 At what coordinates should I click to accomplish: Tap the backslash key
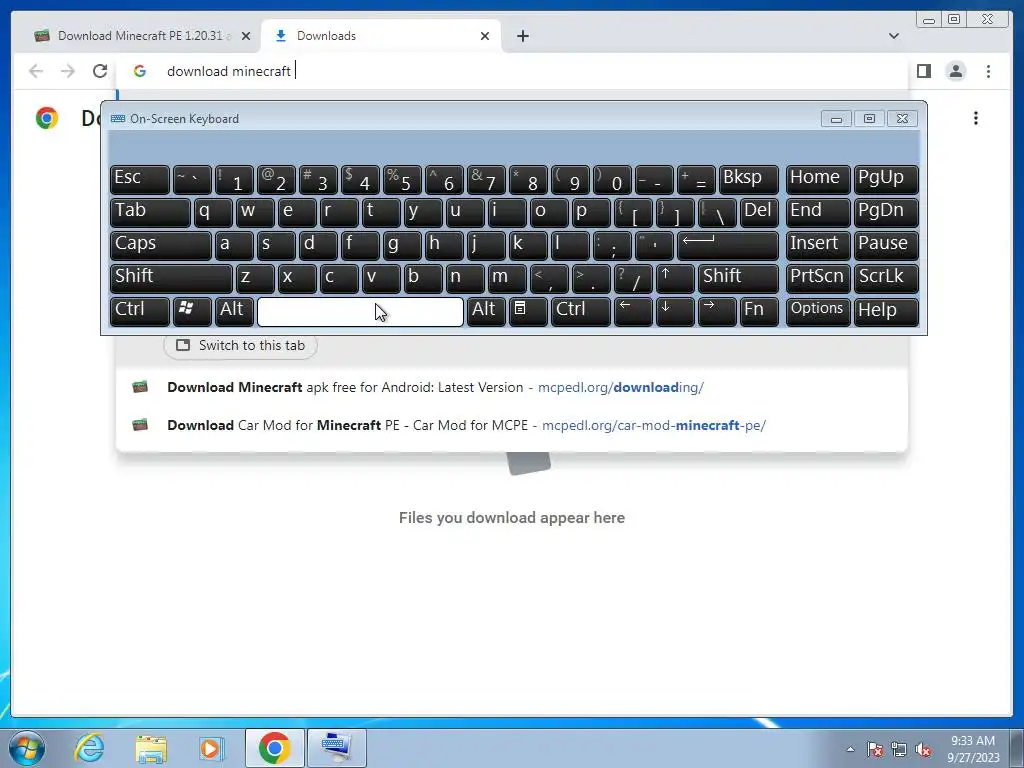pyautogui.click(x=717, y=213)
